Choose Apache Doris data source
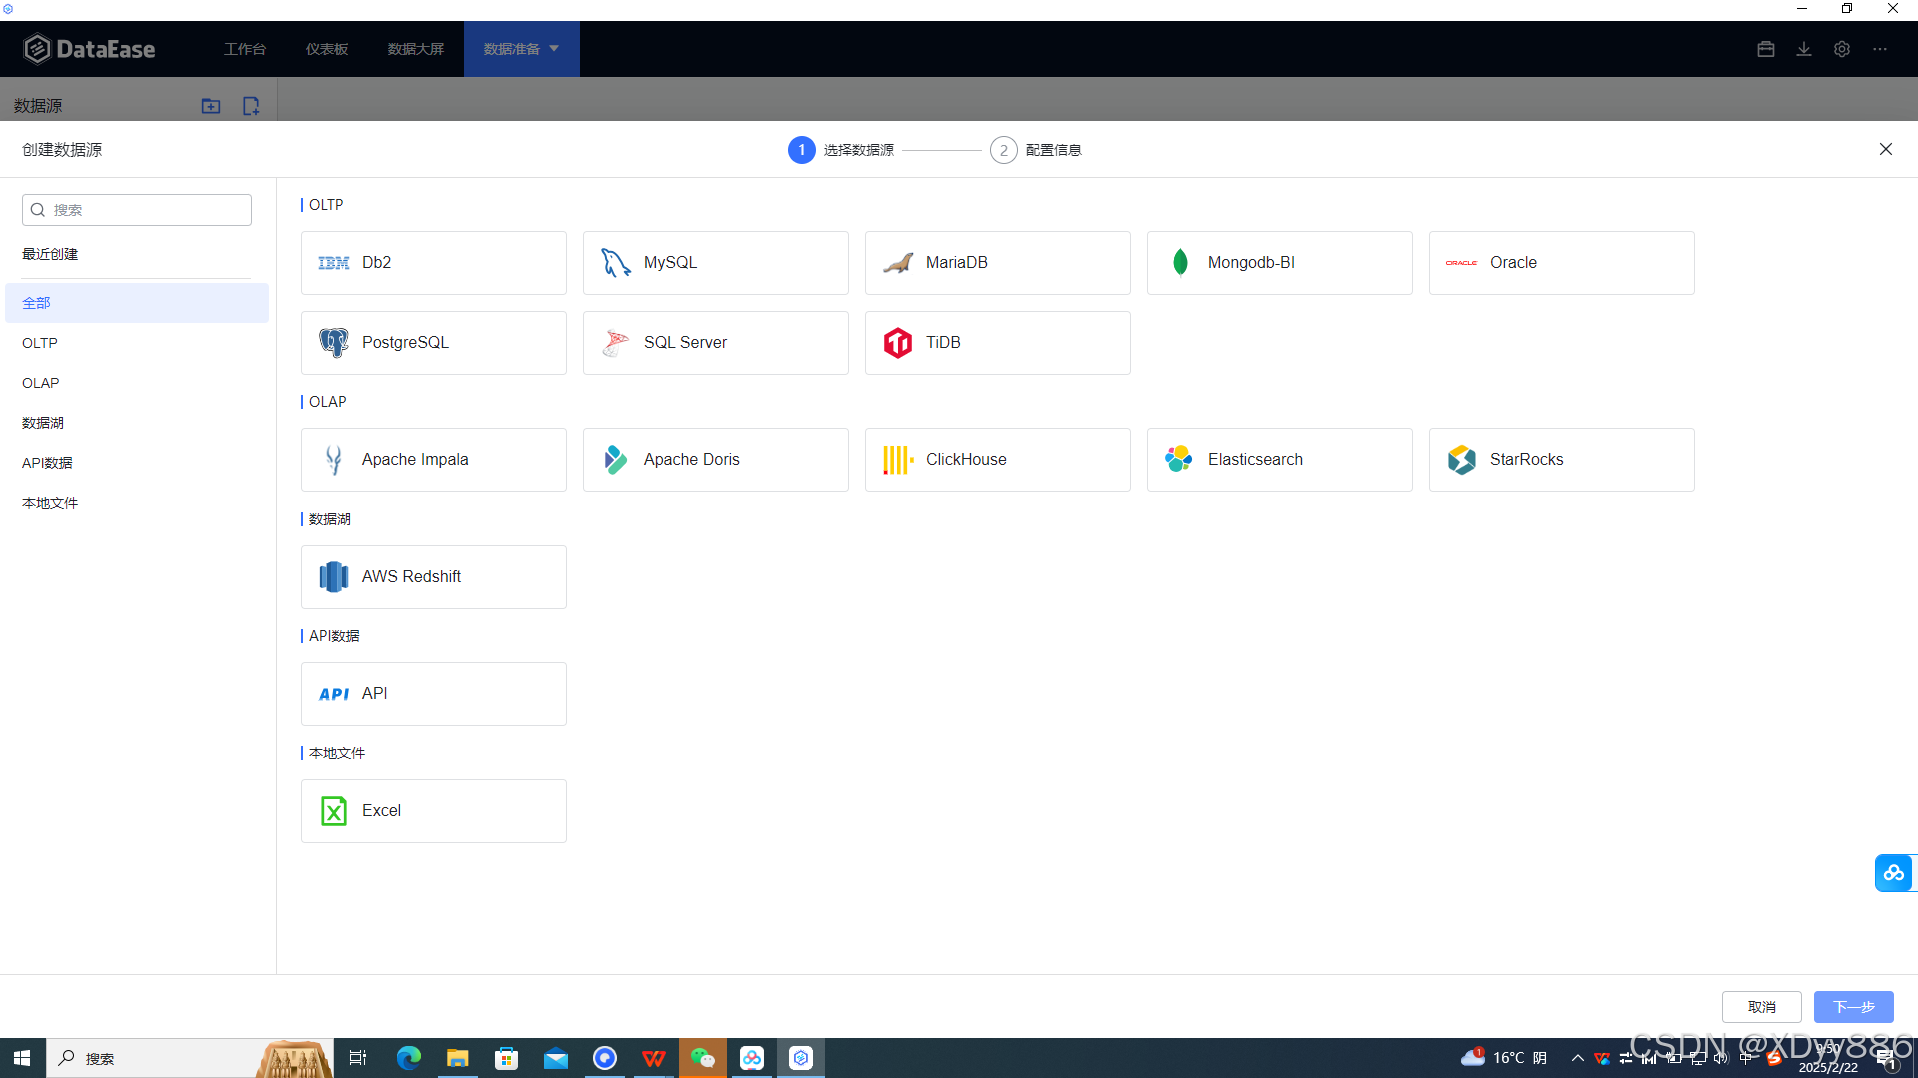Viewport: 1918px width, 1078px height. 715,460
